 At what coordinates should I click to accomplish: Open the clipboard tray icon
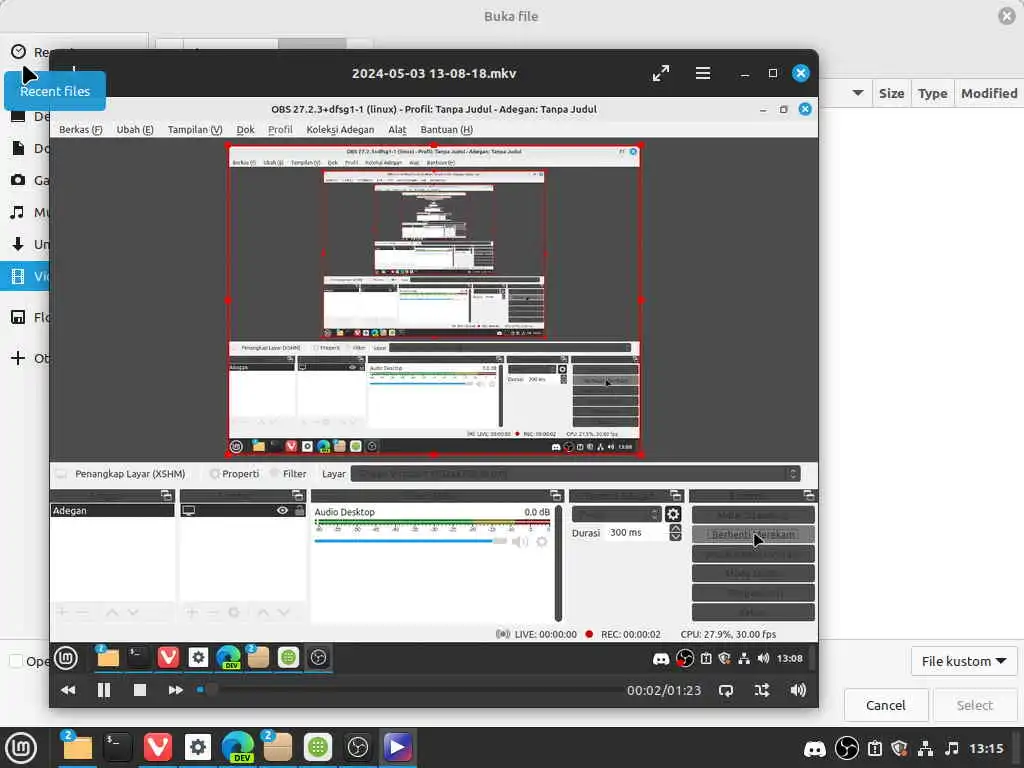875,748
